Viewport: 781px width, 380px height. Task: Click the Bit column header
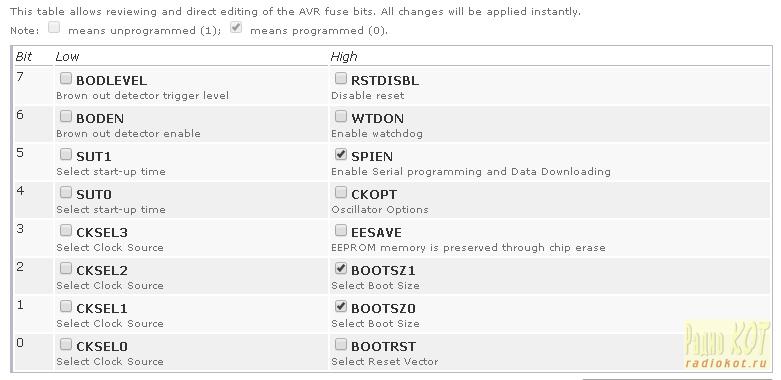pos(23,57)
